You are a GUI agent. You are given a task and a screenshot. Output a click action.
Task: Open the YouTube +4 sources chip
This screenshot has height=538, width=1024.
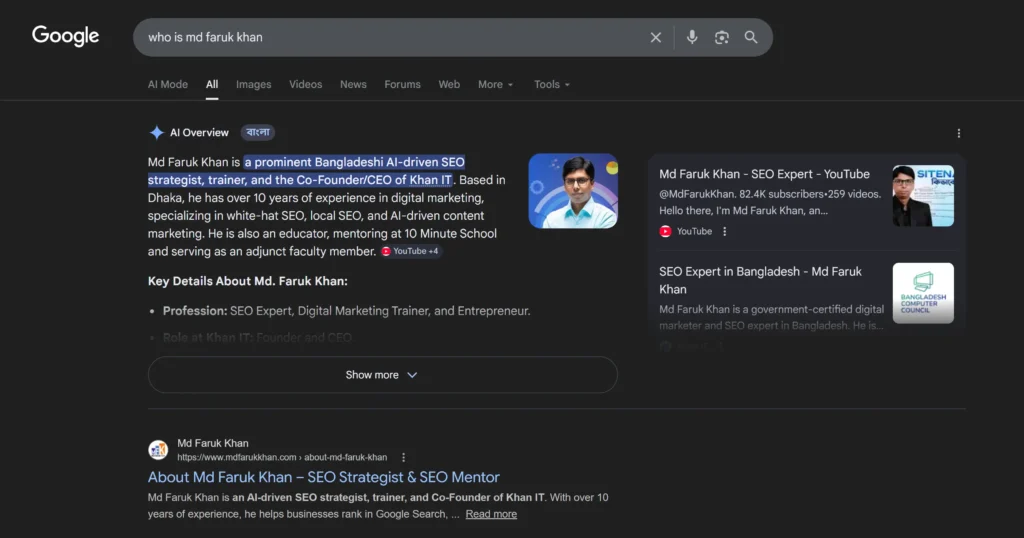click(411, 251)
